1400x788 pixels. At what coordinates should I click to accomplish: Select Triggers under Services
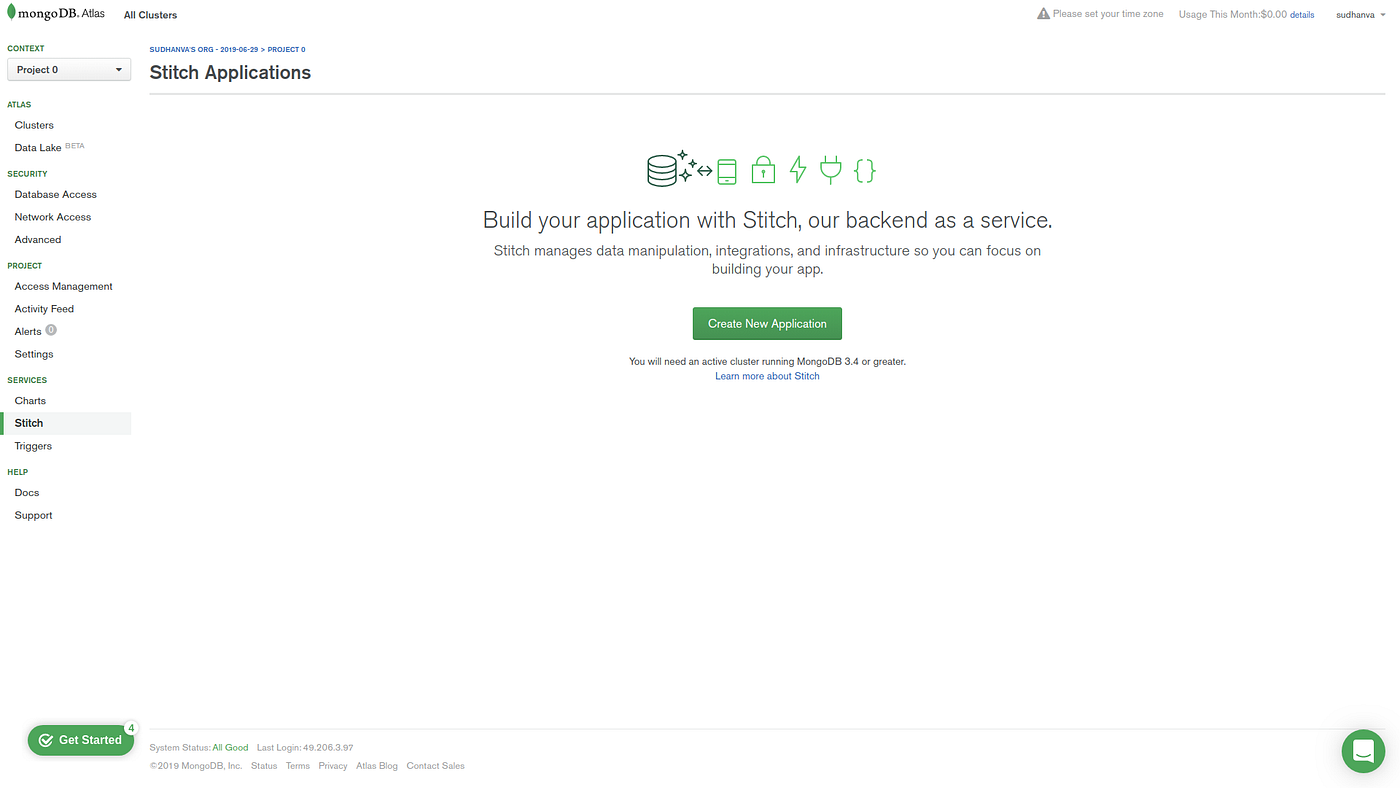33,445
